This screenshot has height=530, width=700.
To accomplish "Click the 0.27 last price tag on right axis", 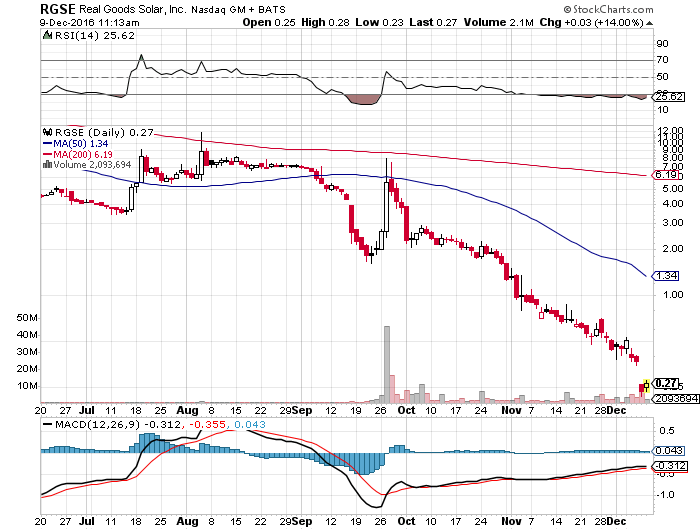I will [x=667, y=383].
